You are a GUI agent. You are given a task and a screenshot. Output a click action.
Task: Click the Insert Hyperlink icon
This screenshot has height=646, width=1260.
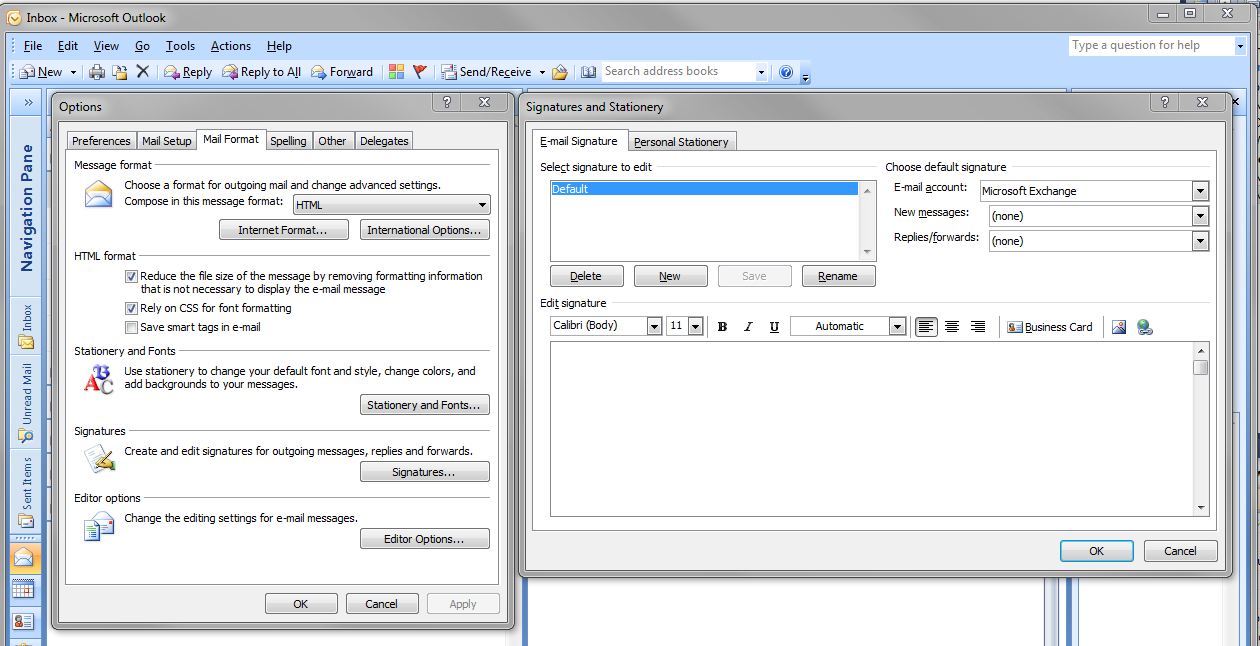pyautogui.click(x=1145, y=327)
